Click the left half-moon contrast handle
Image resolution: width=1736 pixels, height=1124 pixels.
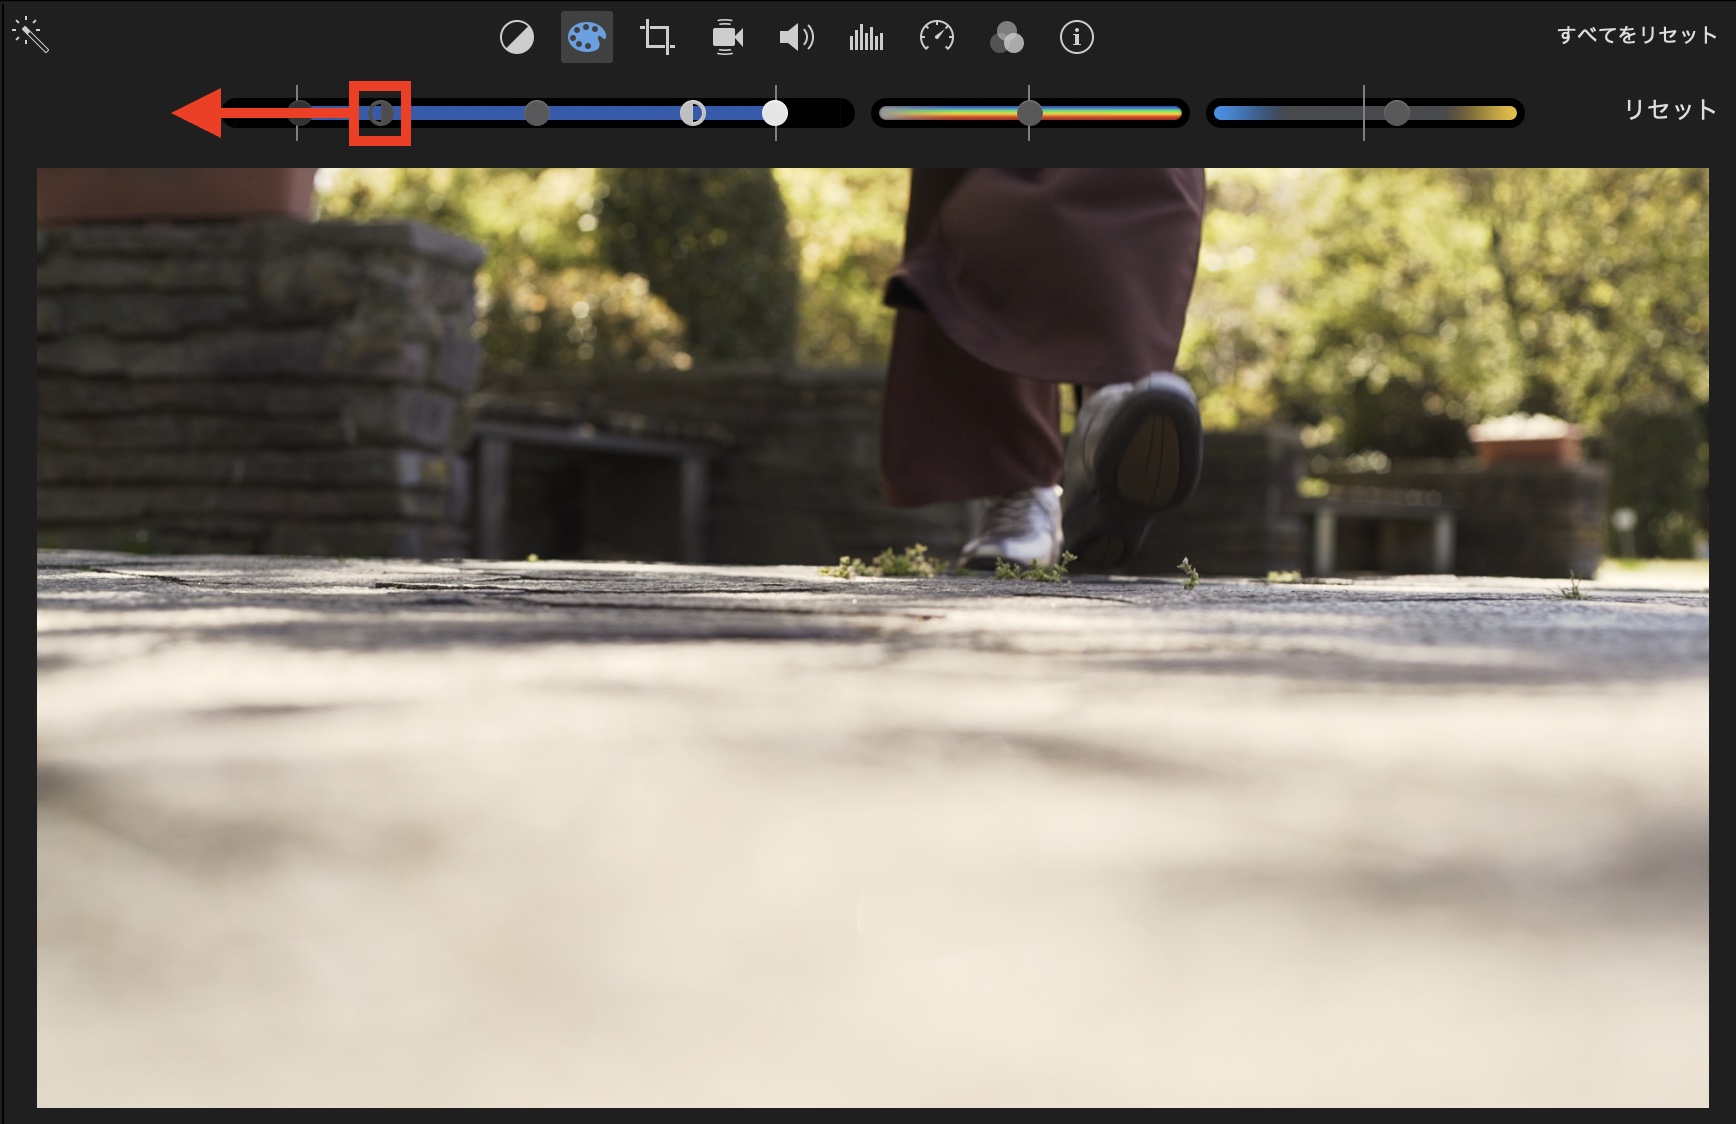click(x=380, y=113)
